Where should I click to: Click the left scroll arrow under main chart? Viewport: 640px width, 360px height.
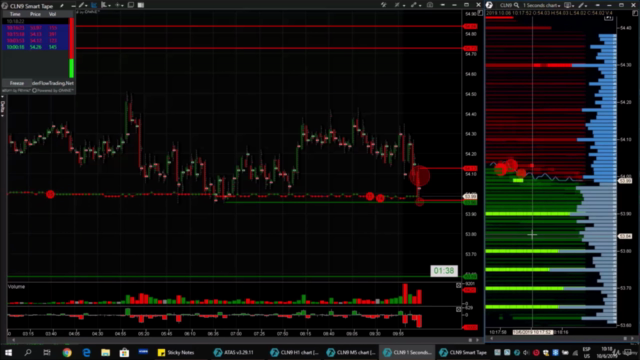click(x=13, y=340)
